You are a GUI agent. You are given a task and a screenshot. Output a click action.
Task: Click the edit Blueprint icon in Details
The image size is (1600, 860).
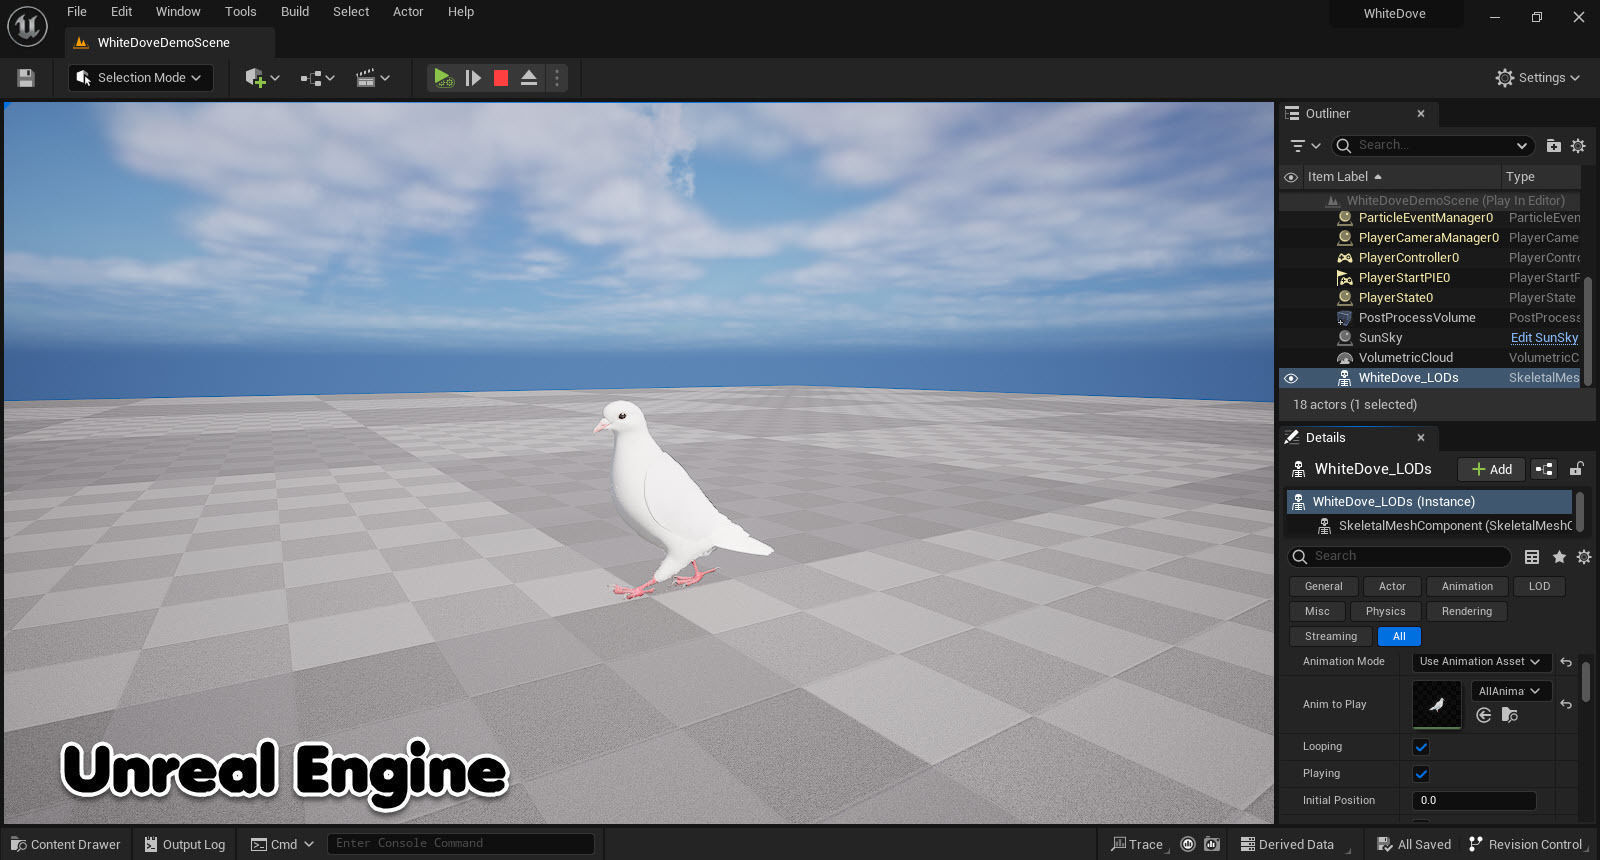click(x=1545, y=469)
